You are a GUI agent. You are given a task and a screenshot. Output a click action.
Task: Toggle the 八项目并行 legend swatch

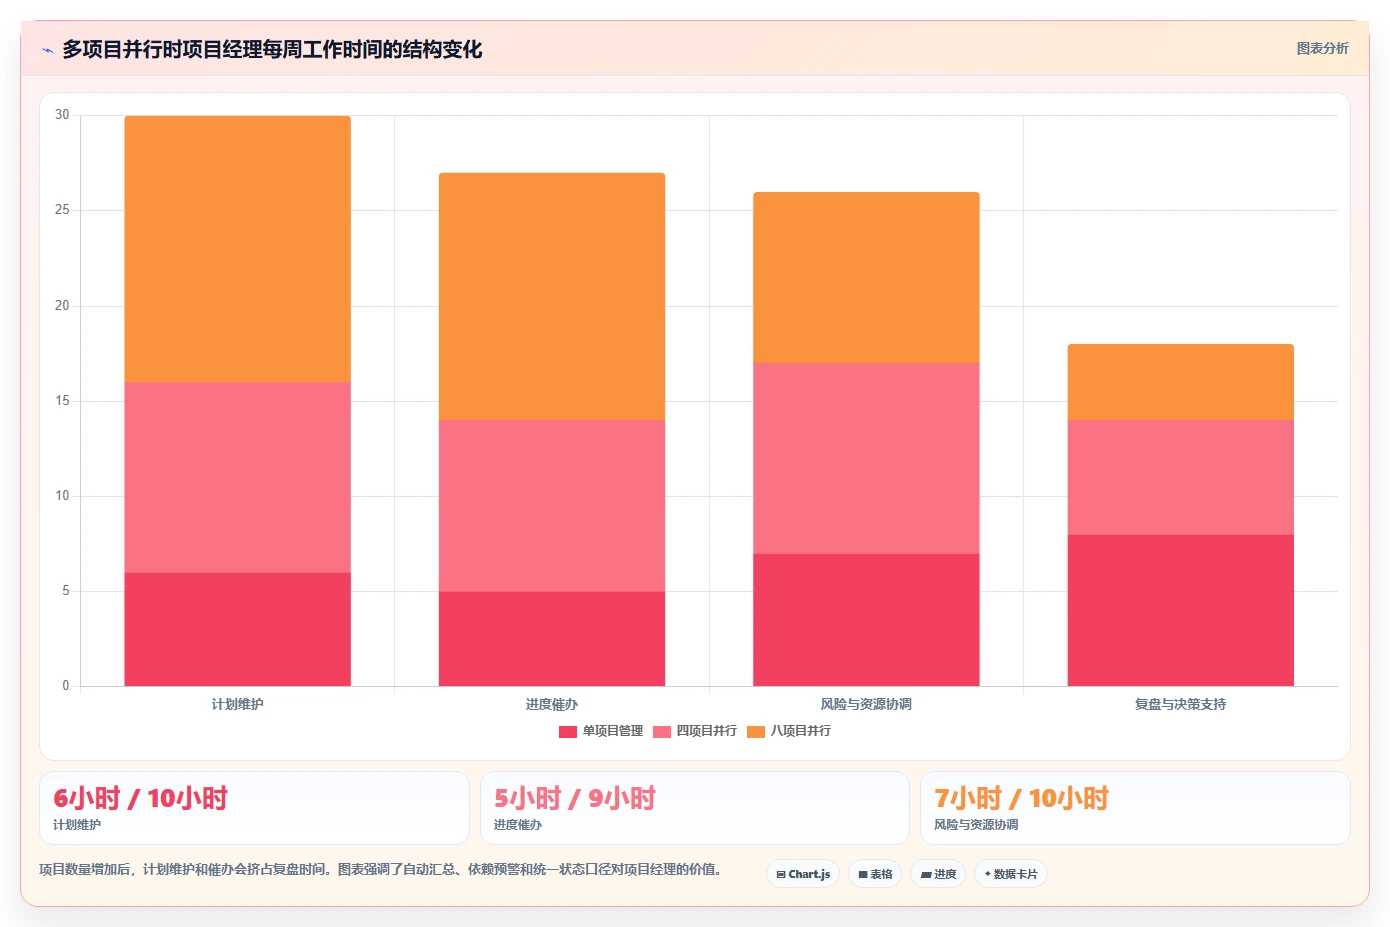(x=756, y=731)
